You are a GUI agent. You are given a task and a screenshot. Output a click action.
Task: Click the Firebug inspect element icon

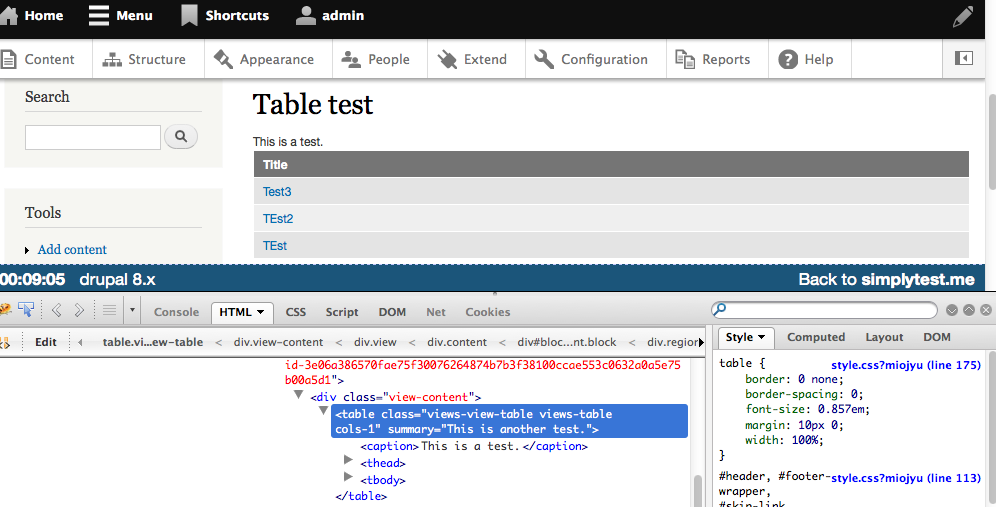tap(27, 310)
